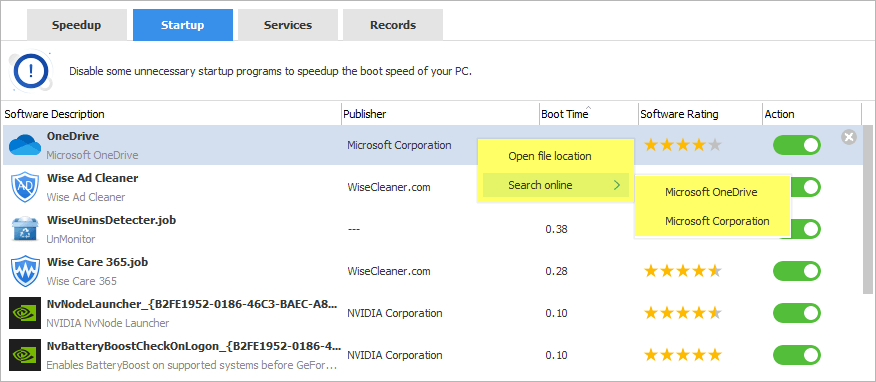The height and width of the screenshot is (382, 876).
Task: Select Microsoft OneDrive search option
Action: (x=712, y=192)
